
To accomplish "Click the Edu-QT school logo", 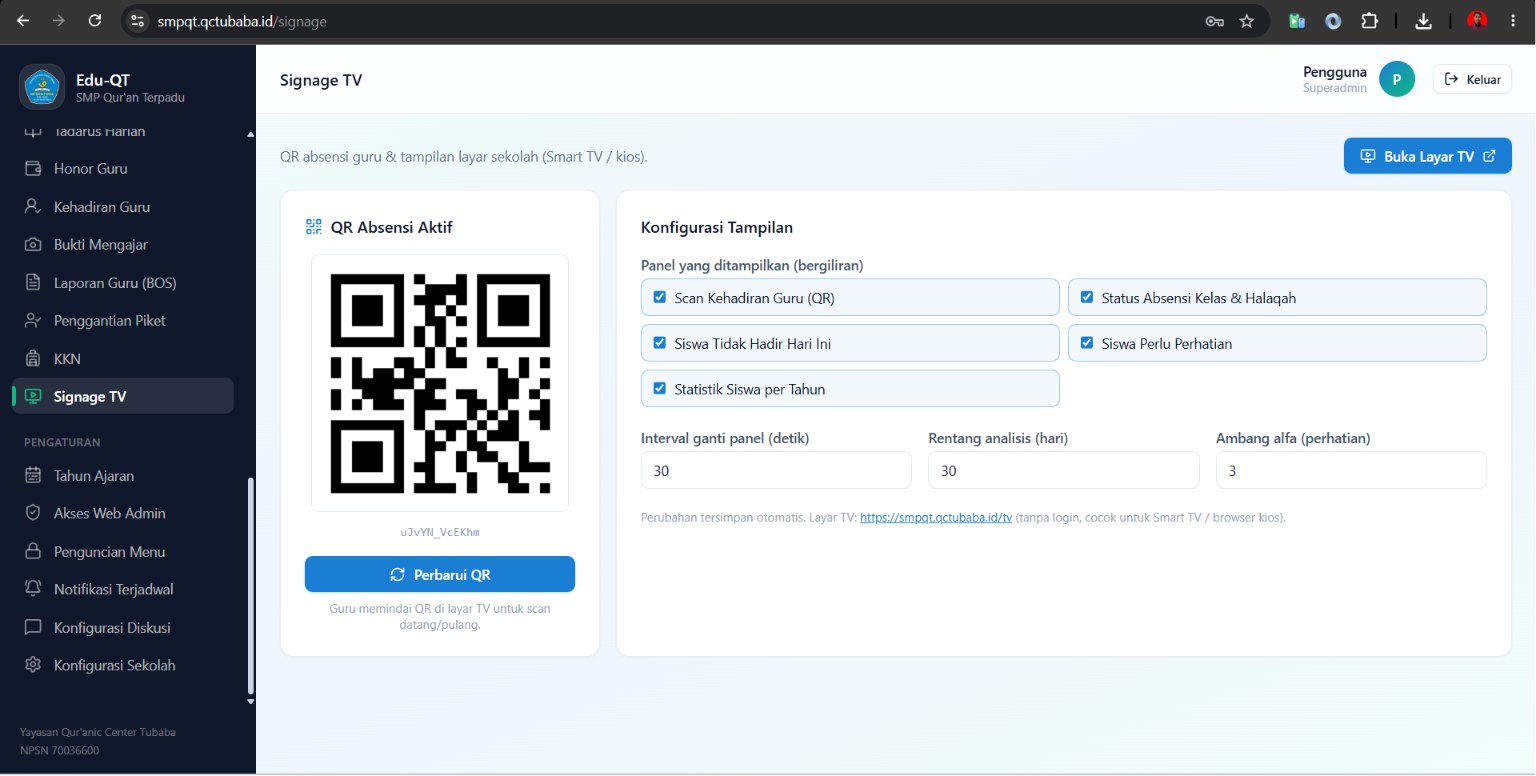I will [x=42, y=87].
